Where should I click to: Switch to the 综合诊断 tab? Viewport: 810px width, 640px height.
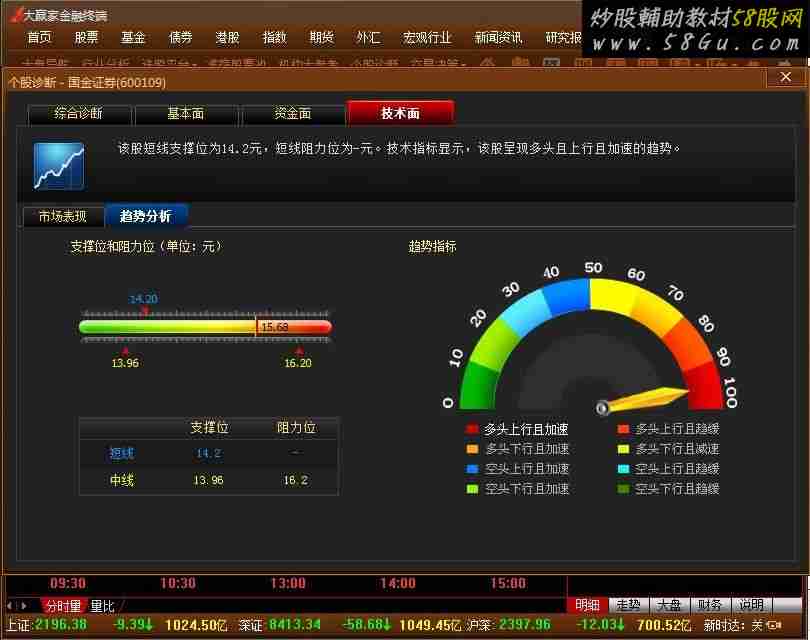click(80, 114)
